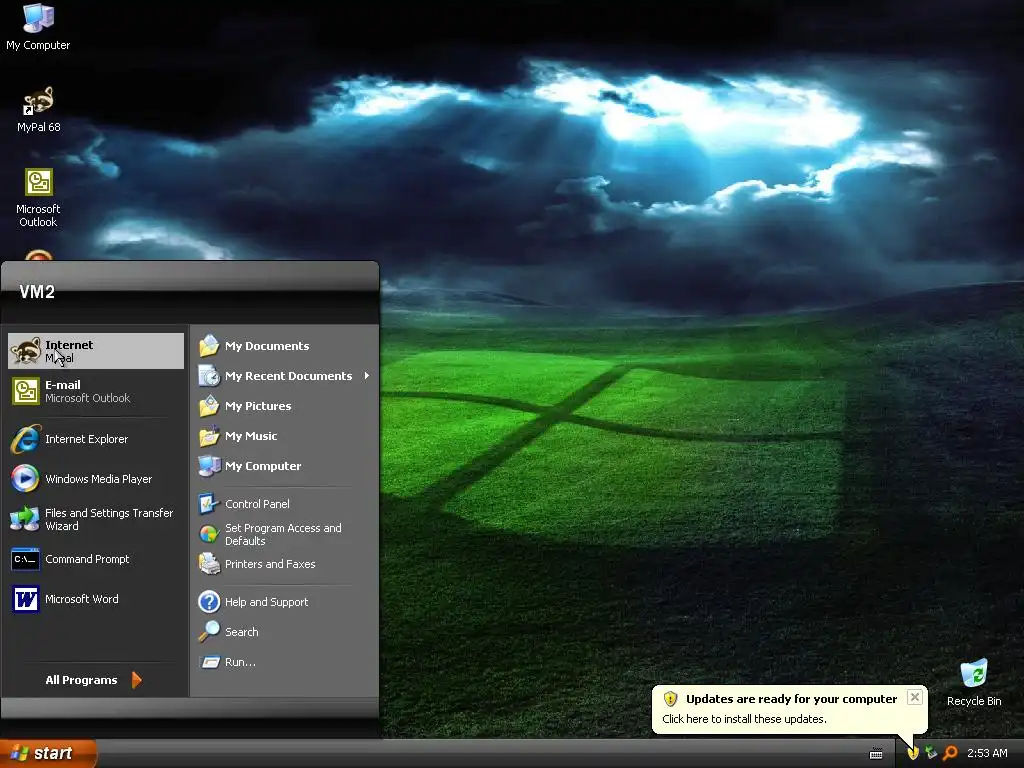Expand the All Programs list
This screenshot has height=768, width=1024.
93,680
